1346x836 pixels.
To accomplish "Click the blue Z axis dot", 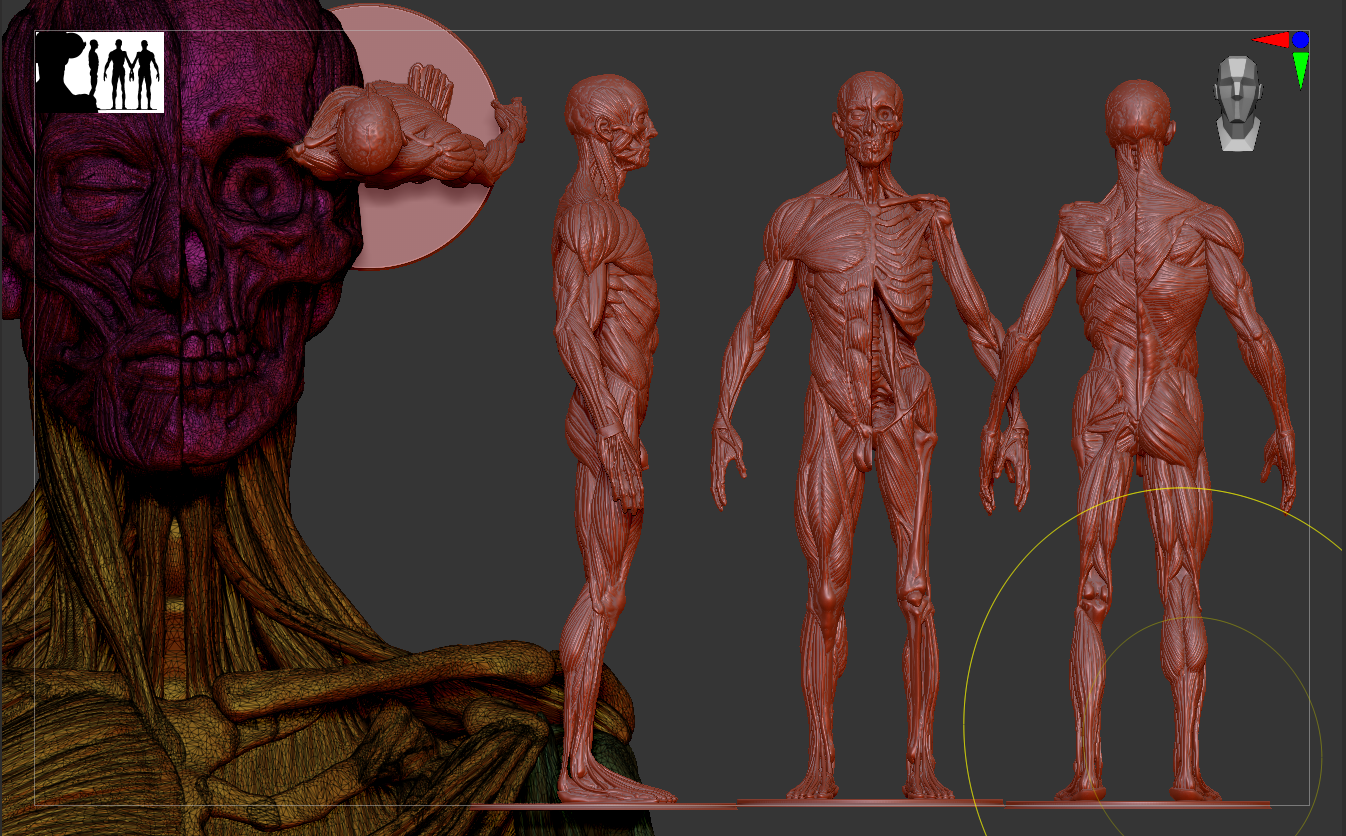I will tap(1300, 40).
